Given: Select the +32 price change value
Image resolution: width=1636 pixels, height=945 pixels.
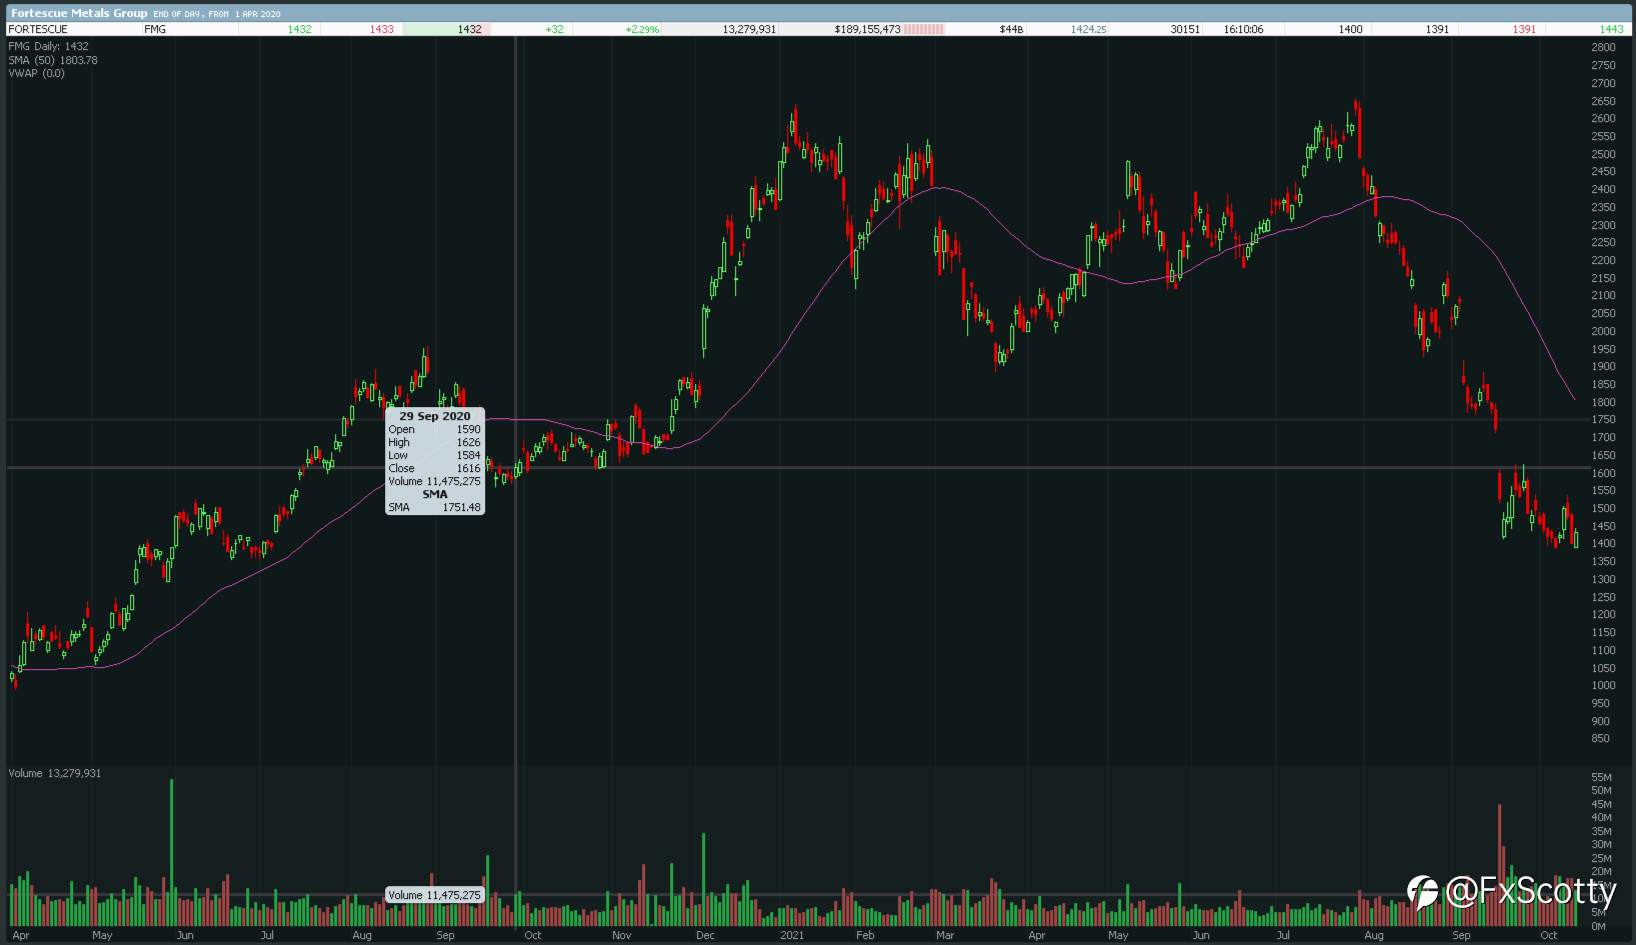Looking at the screenshot, I should pyautogui.click(x=554, y=29).
